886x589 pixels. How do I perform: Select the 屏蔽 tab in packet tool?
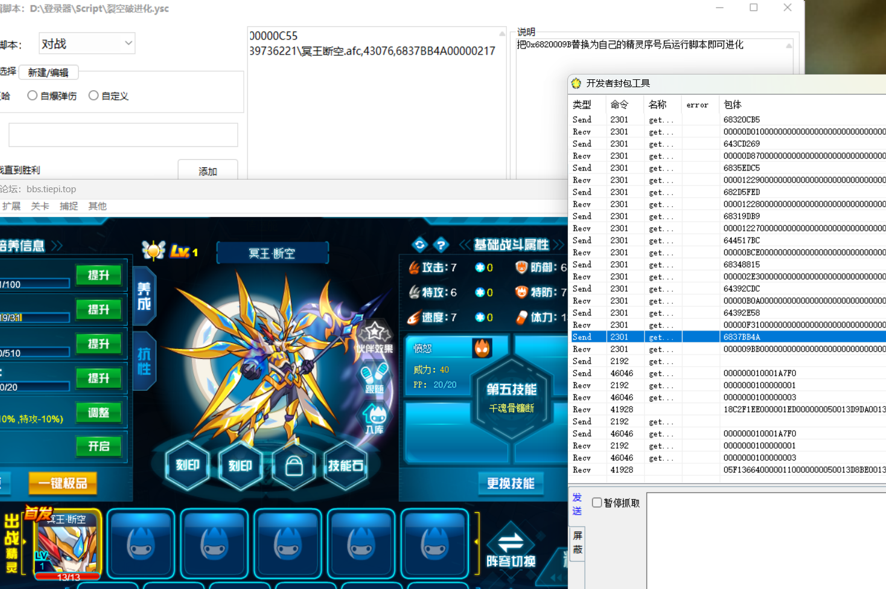577,543
